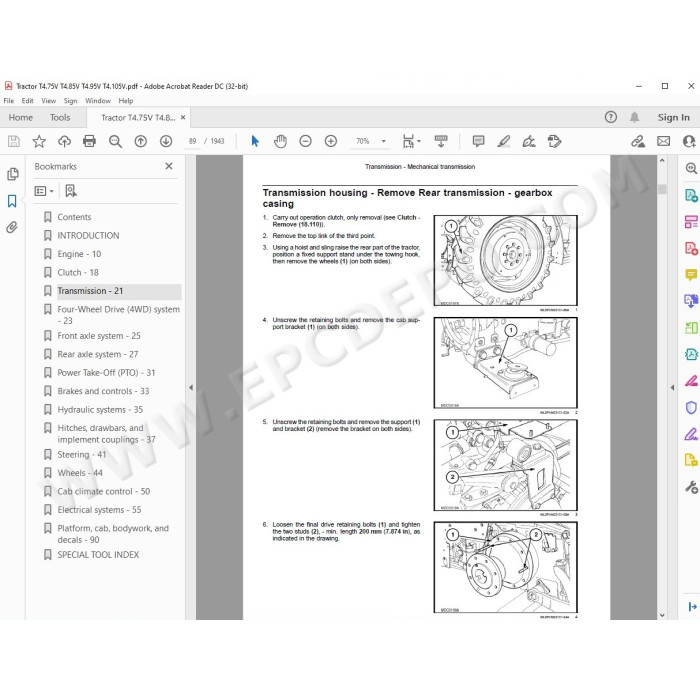Open the bookmarks Options dropdown
The width and height of the screenshot is (700, 700).
coord(44,191)
